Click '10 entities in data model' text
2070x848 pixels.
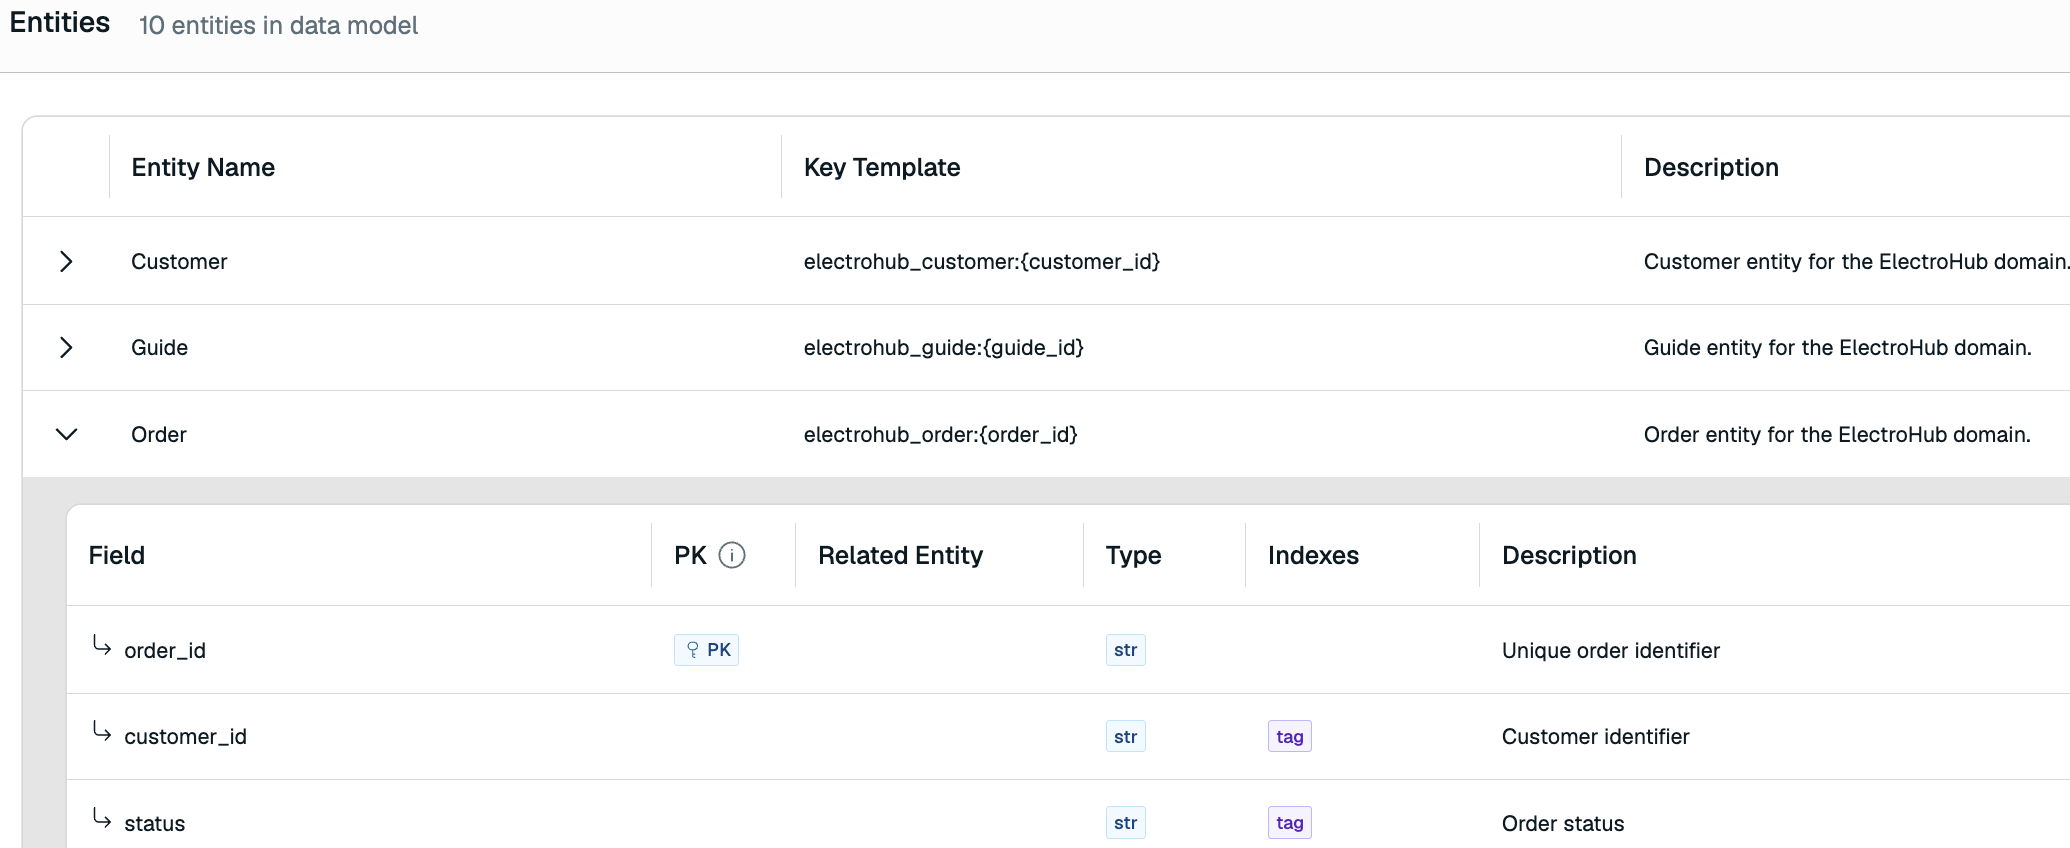(278, 25)
